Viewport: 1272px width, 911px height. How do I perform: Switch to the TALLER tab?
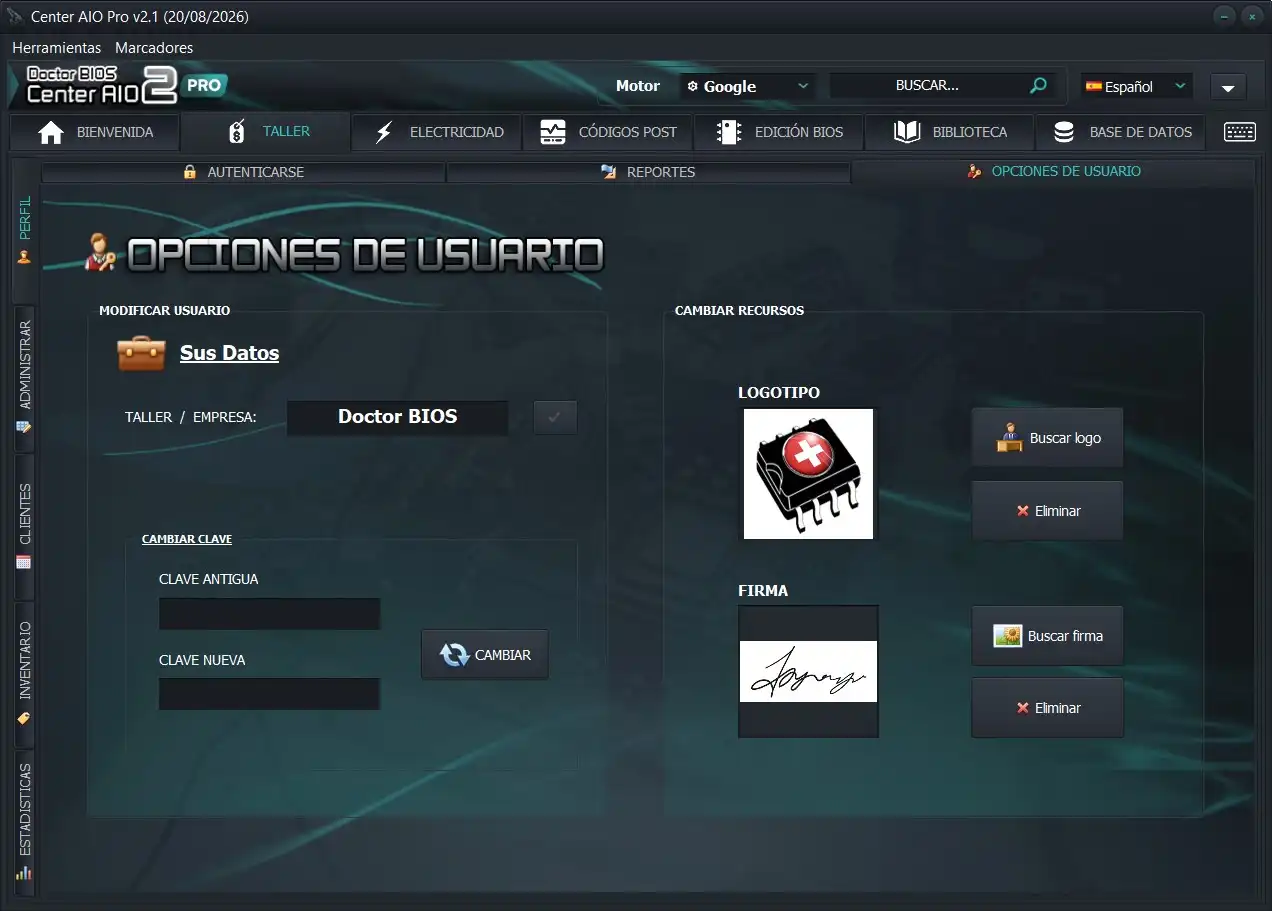[266, 131]
